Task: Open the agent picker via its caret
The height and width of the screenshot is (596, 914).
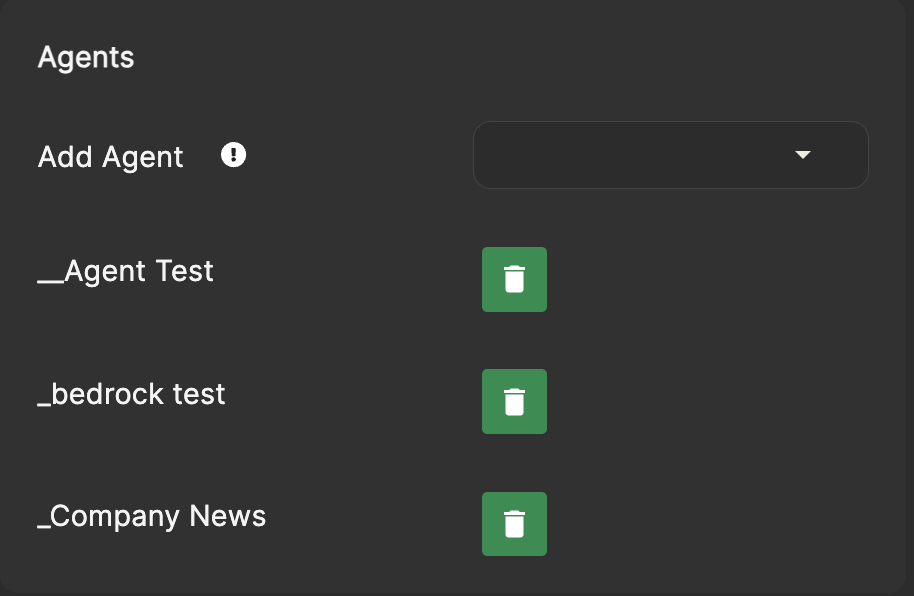Action: (x=801, y=155)
